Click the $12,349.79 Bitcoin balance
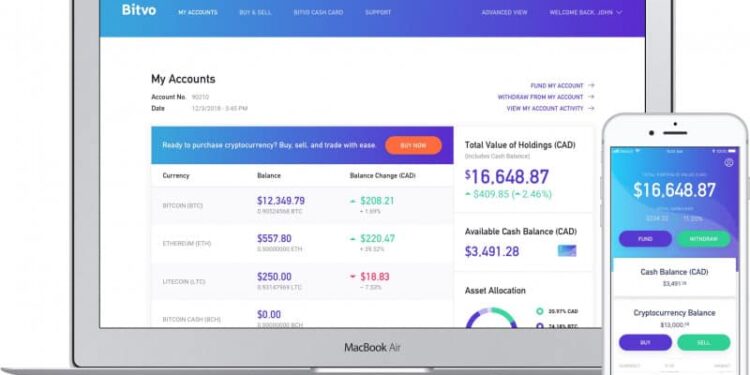This screenshot has height=375, width=750. 281,200
